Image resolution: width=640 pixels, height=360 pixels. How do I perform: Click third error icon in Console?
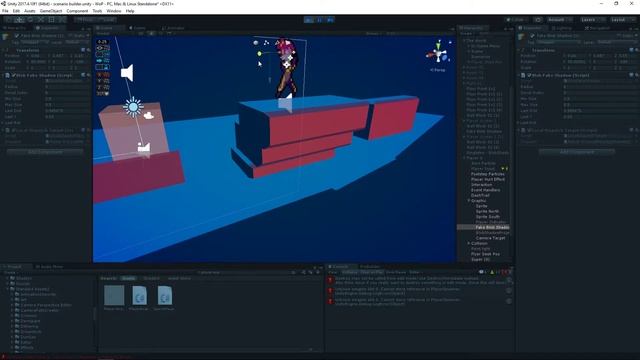[330, 301]
